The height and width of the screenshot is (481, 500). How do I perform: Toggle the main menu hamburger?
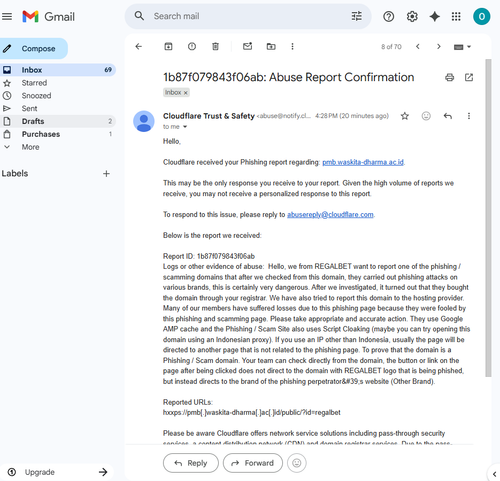tap(7, 16)
